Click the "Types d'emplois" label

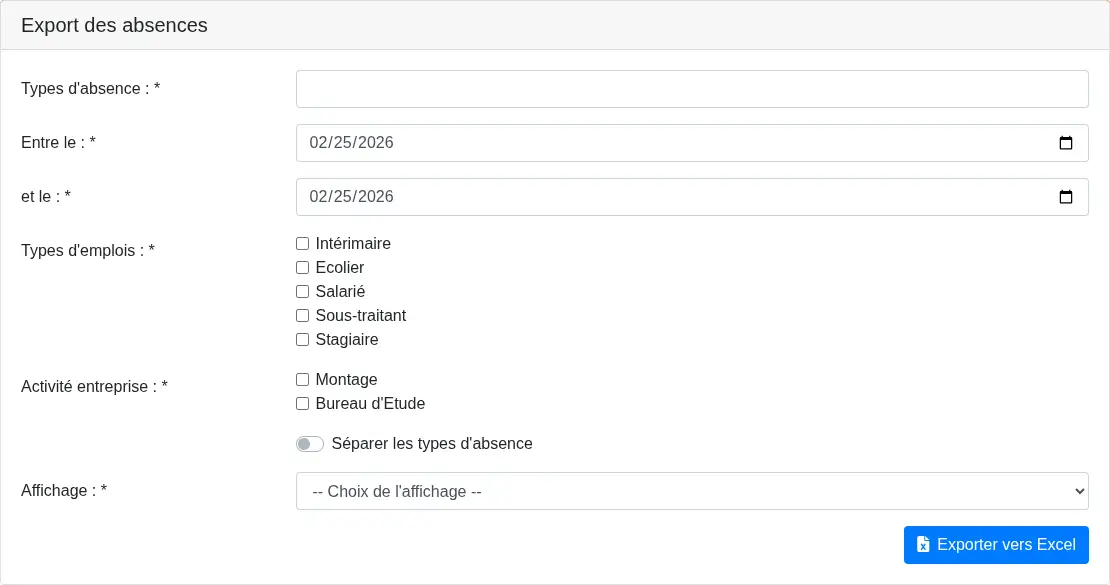click(86, 250)
